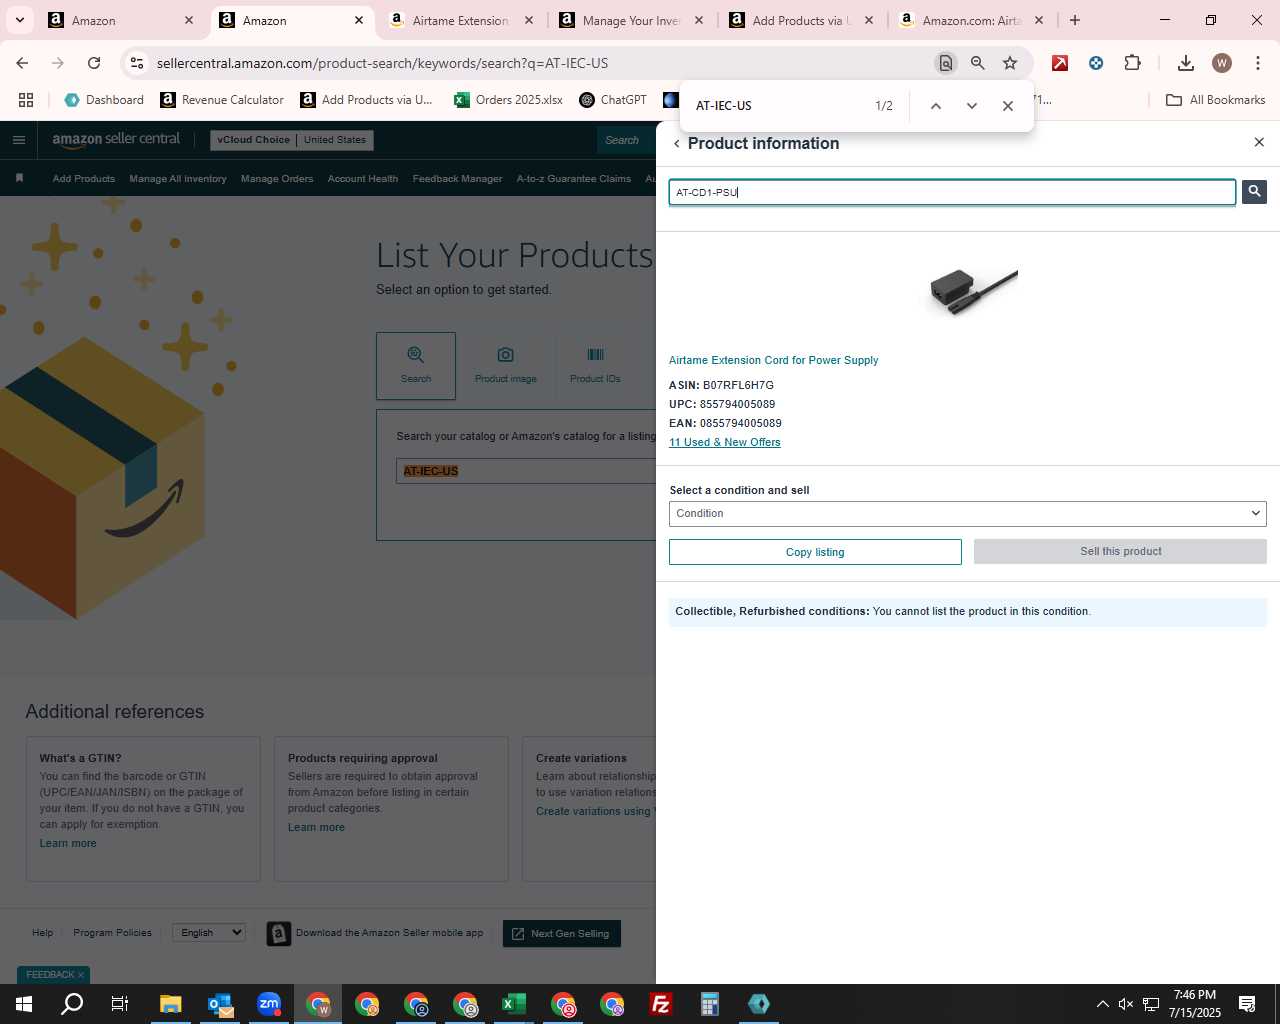This screenshot has width=1280, height=1024.
Task: Open Calculator from taskbar
Action: coord(710,1004)
